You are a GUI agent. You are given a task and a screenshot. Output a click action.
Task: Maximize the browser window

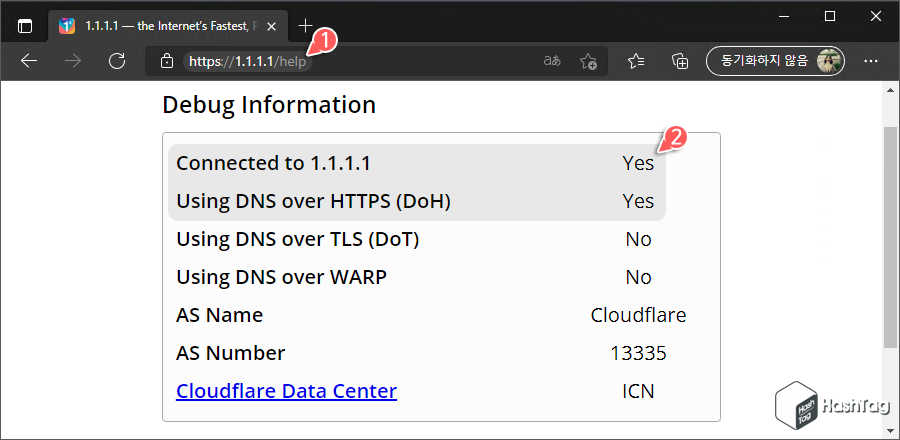(x=829, y=17)
